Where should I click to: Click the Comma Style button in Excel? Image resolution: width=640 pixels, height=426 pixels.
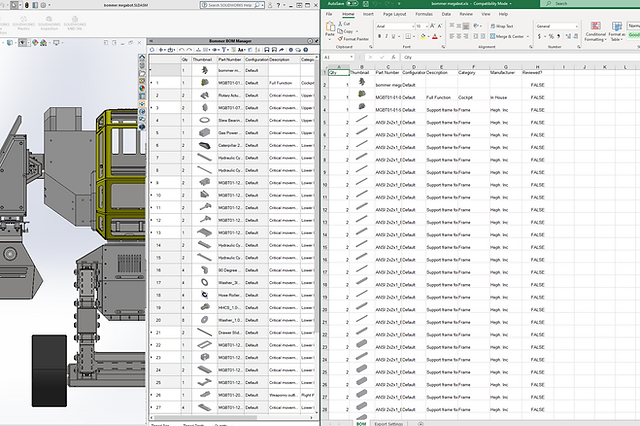[x=558, y=36]
